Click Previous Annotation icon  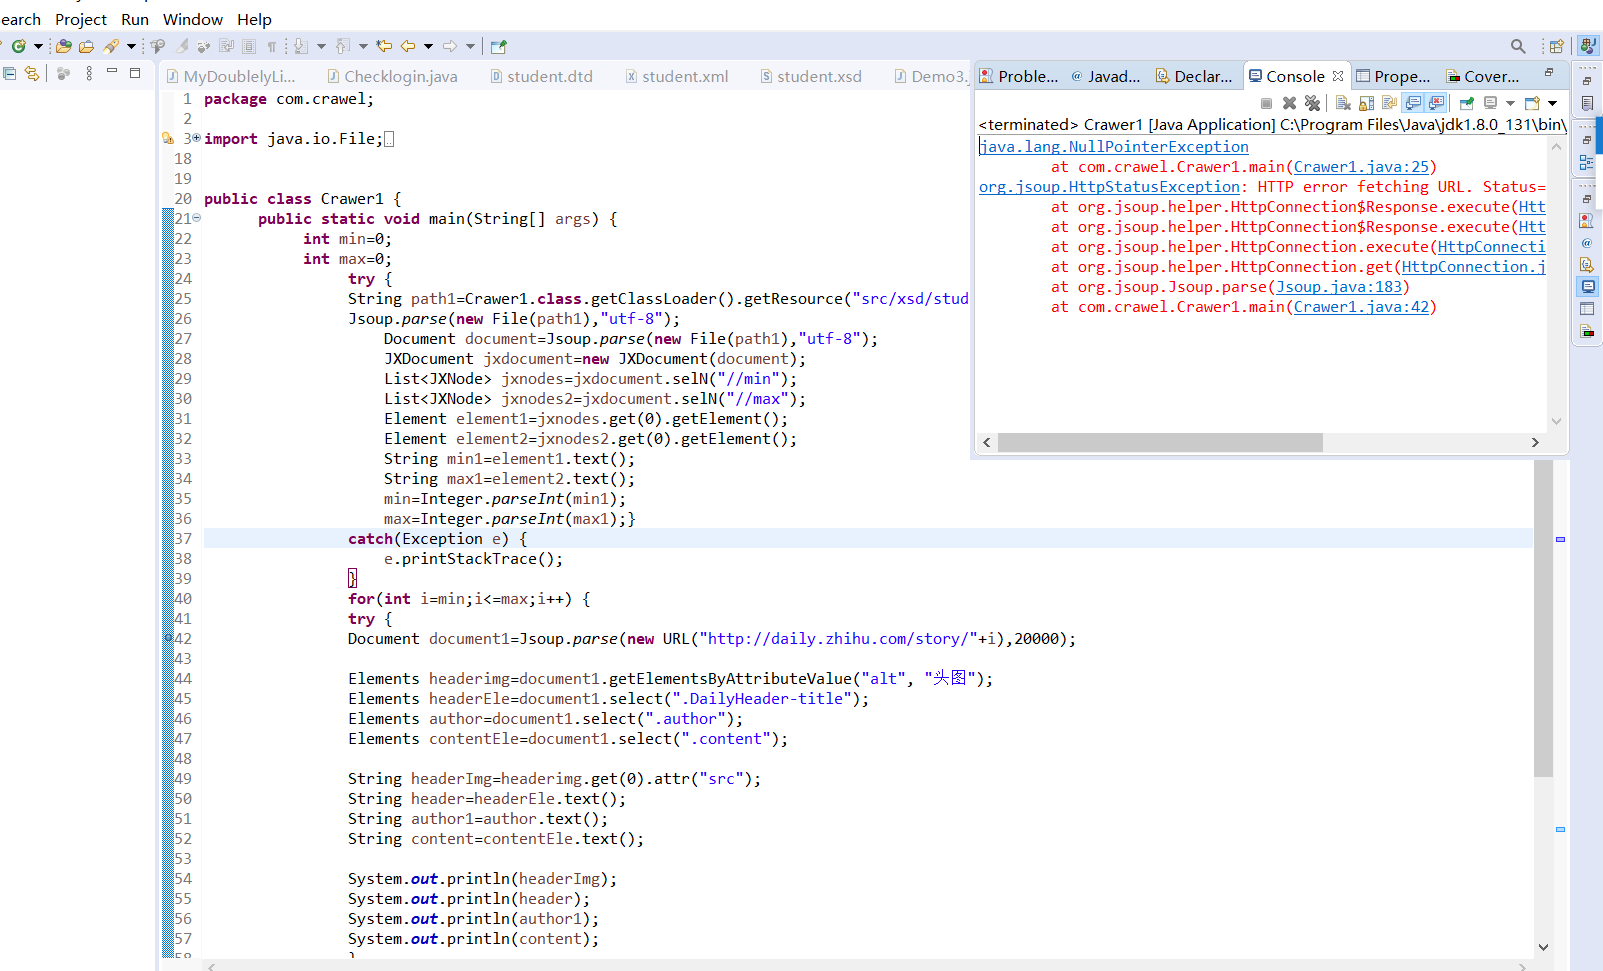click(x=342, y=46)
